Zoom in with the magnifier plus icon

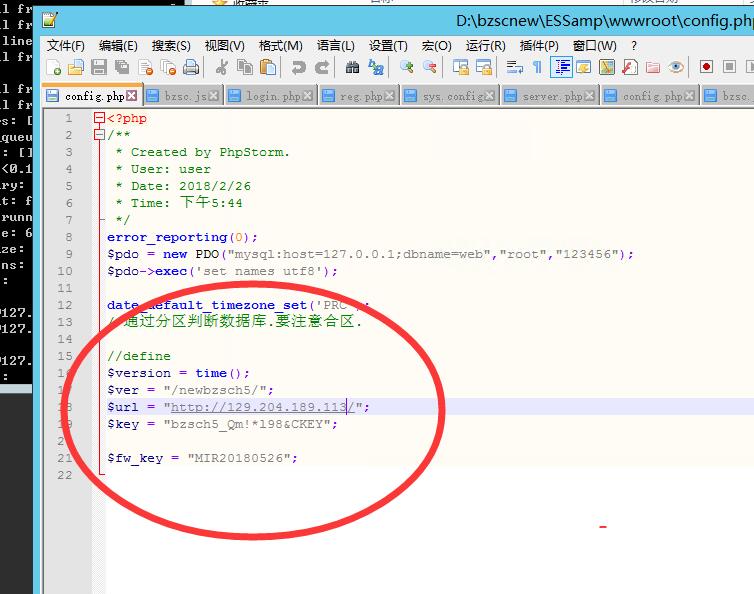click(406, 67)
